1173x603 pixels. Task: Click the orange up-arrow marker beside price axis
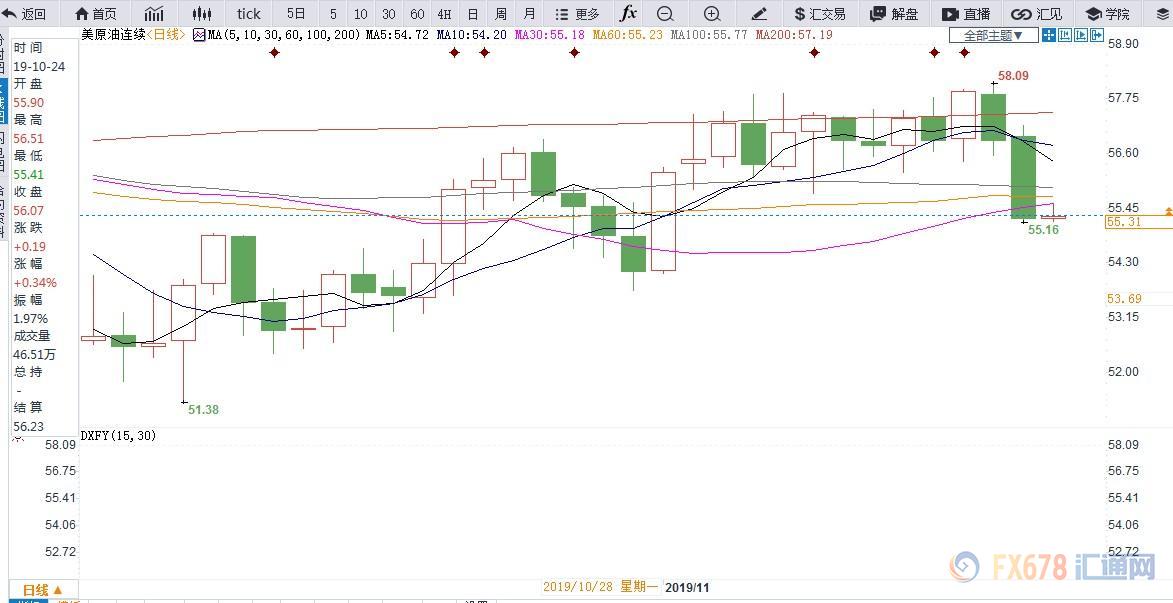tap(1169, 212)
